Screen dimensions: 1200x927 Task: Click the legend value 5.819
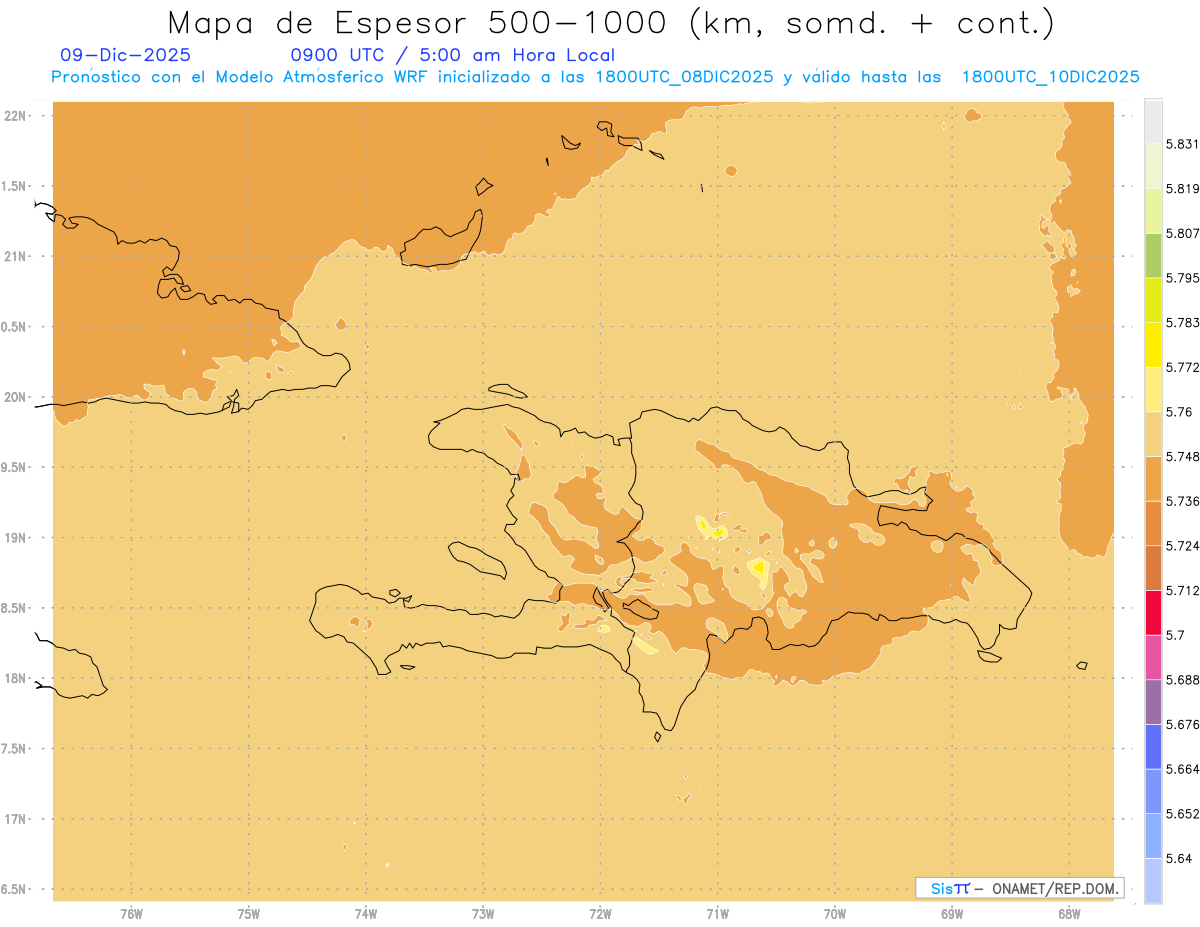click(x=1183, y=188)
